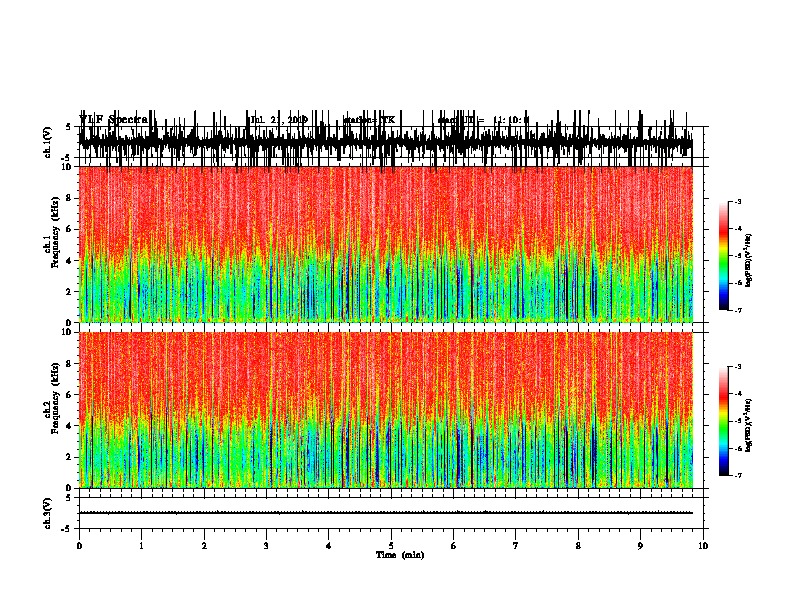Screen dimensions: 792x612
Task: Click the 'Time (min)' axis label
Action: pyautogui.click(x=400, y=555)
